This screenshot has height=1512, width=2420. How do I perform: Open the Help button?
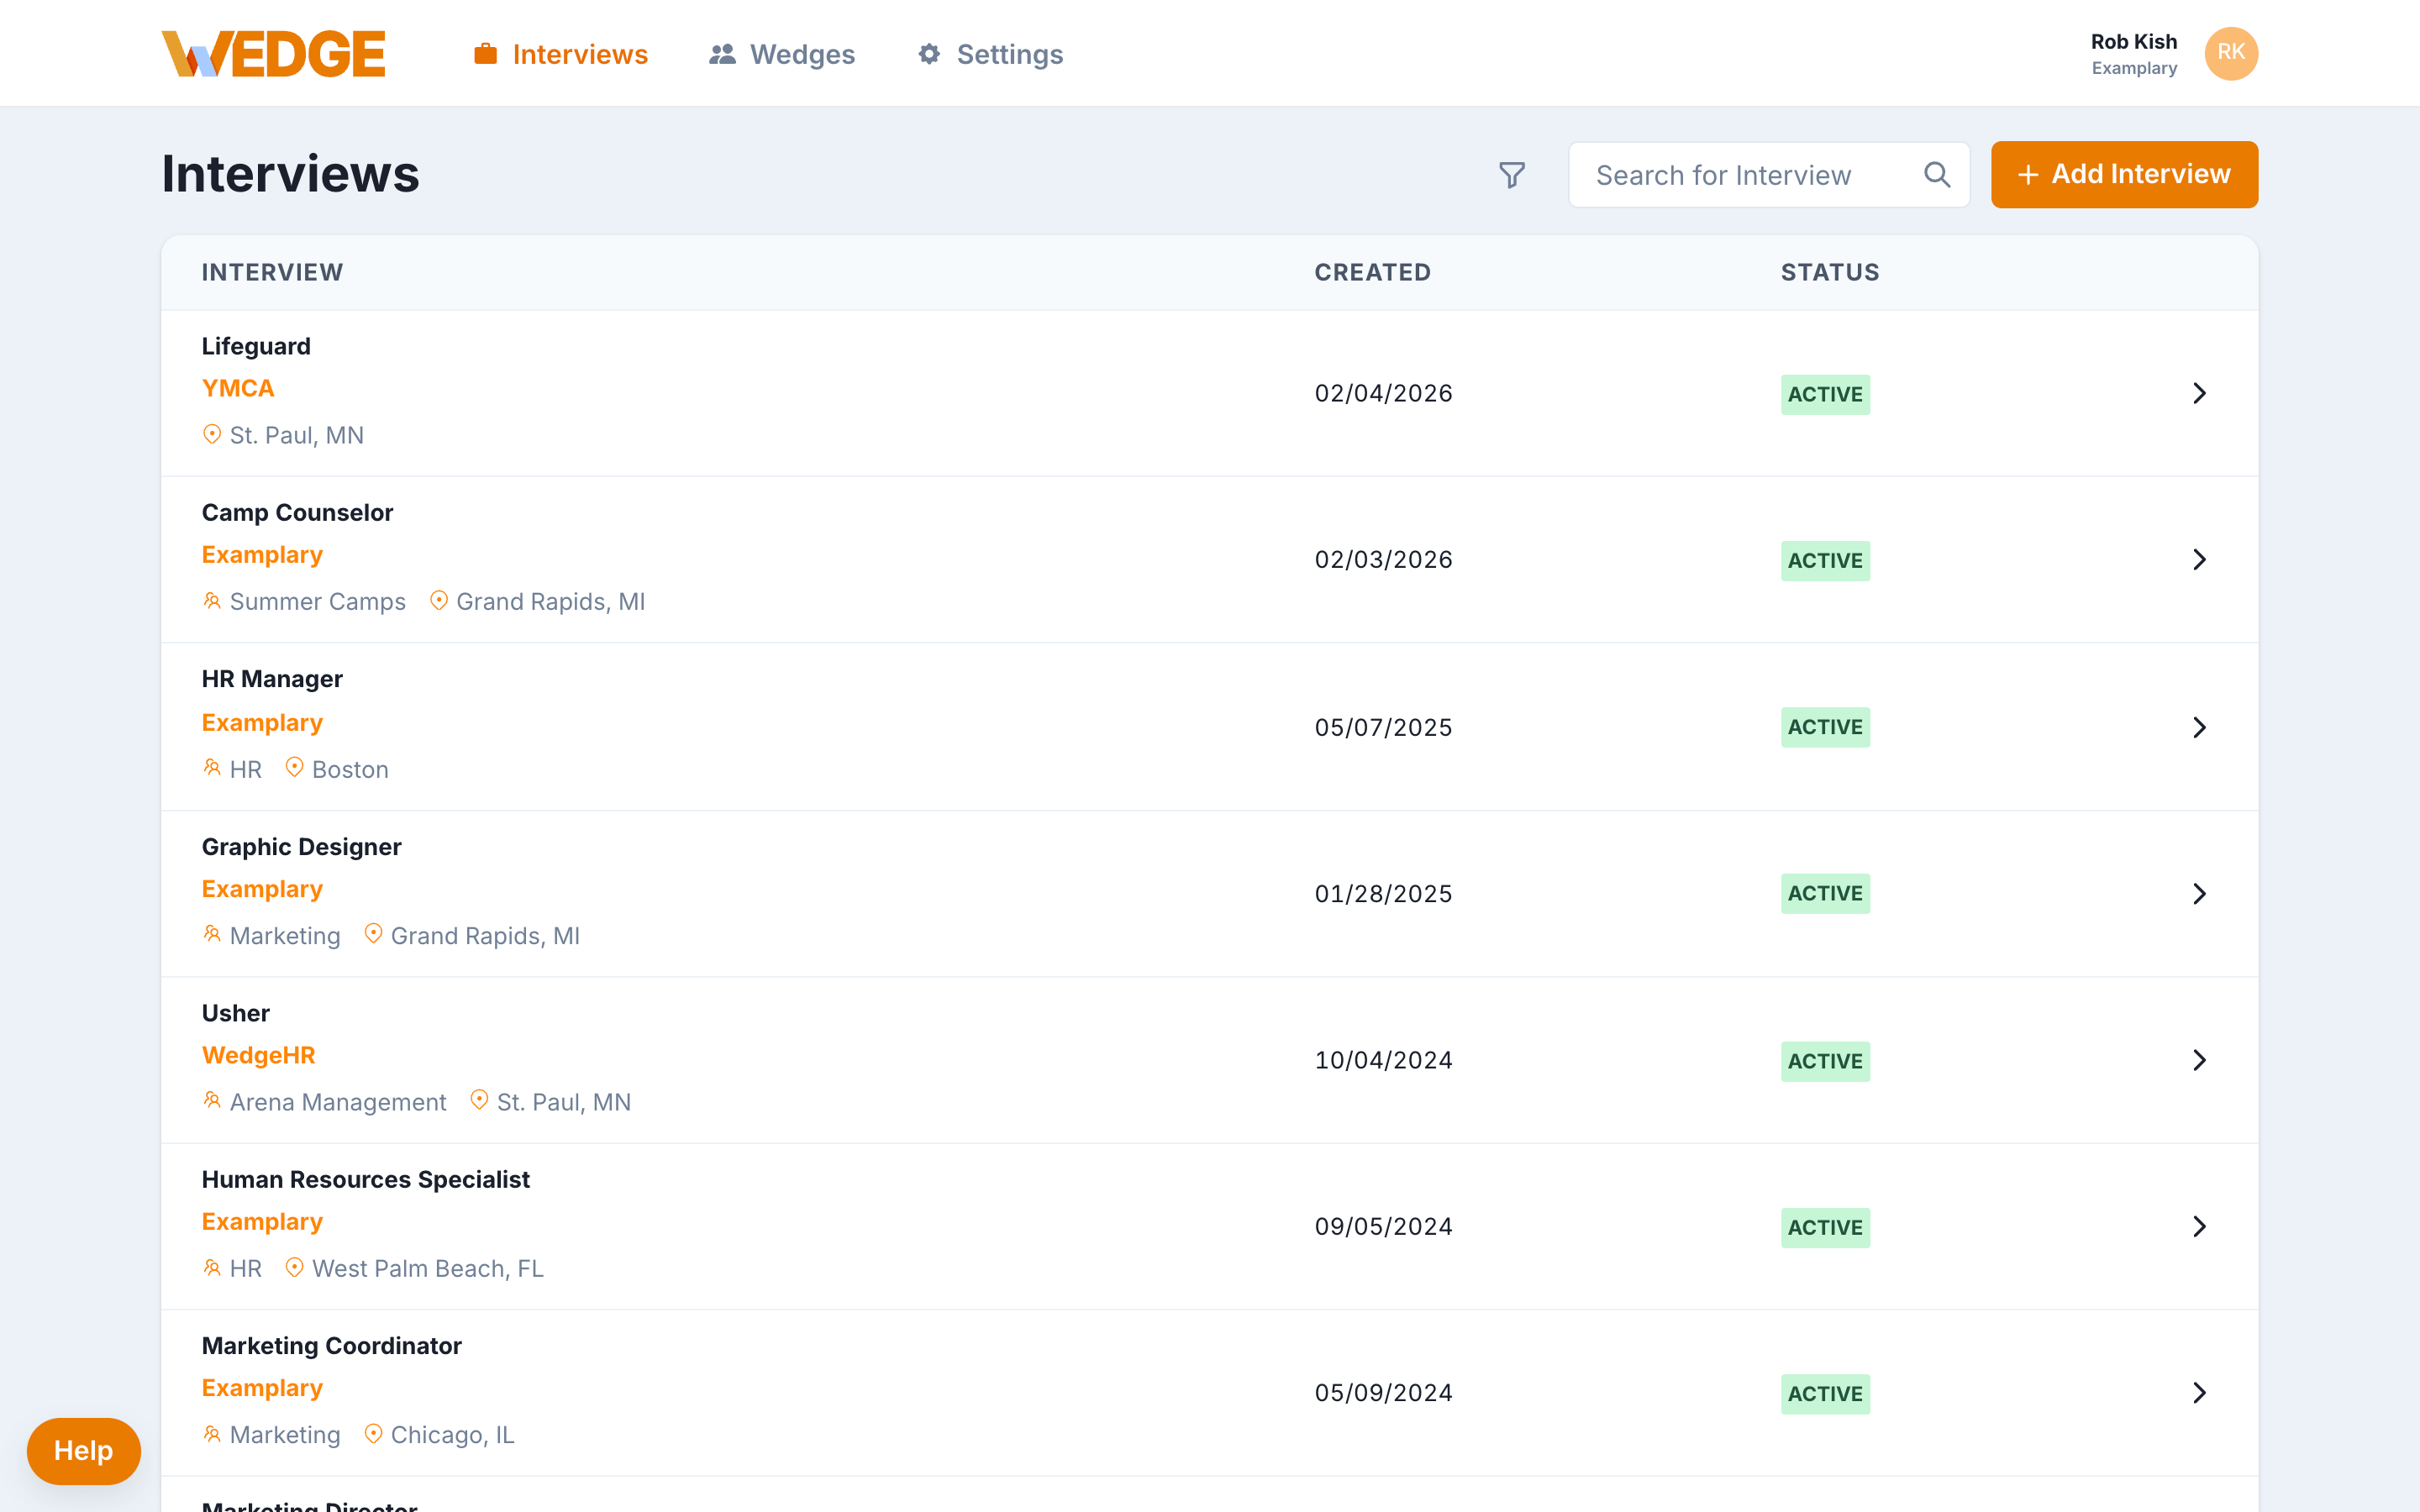(x=83, y=1450)
